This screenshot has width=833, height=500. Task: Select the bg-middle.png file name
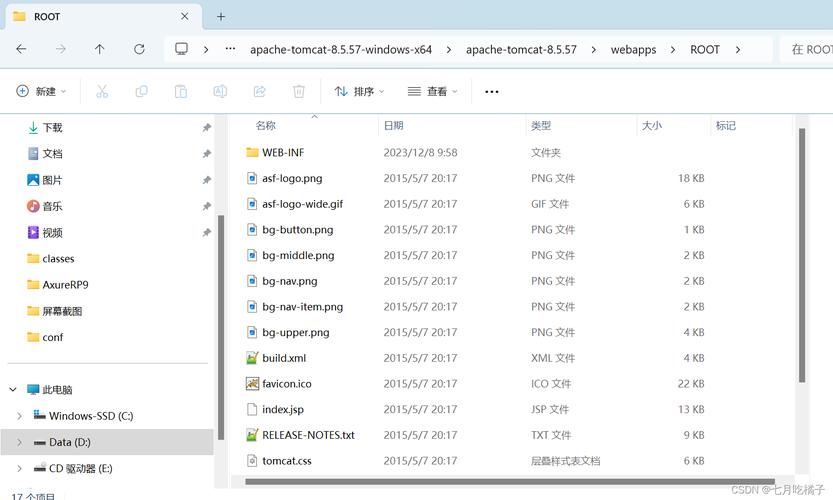(x=298, y=256)
